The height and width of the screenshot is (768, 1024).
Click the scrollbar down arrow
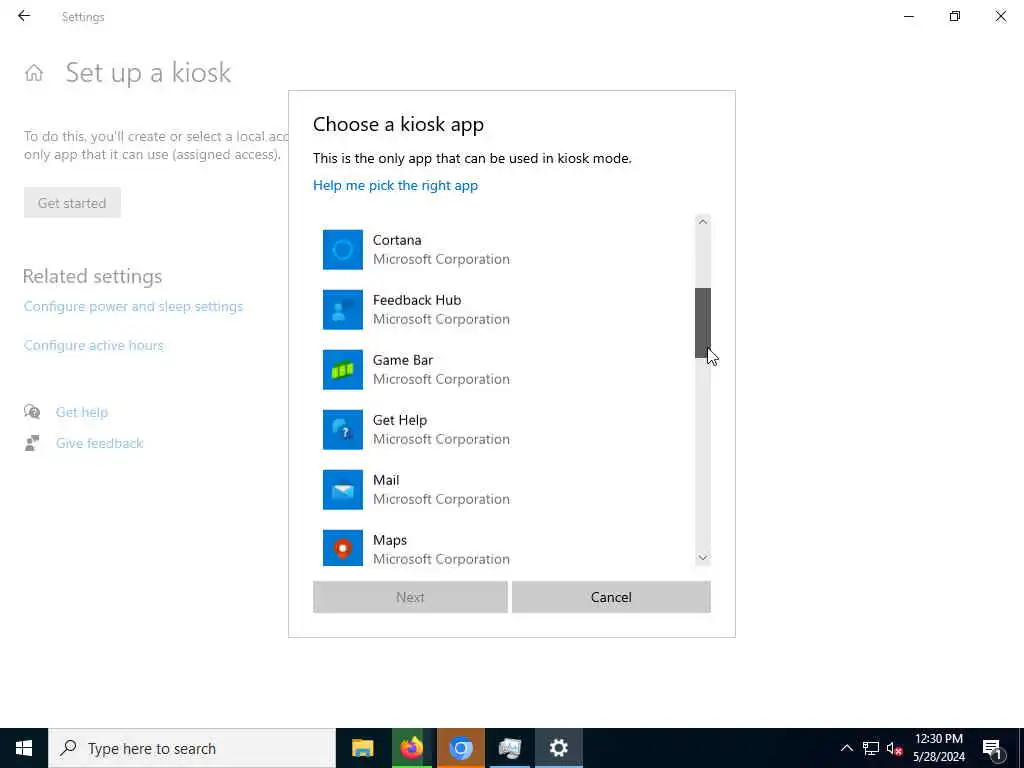point(703,557)
